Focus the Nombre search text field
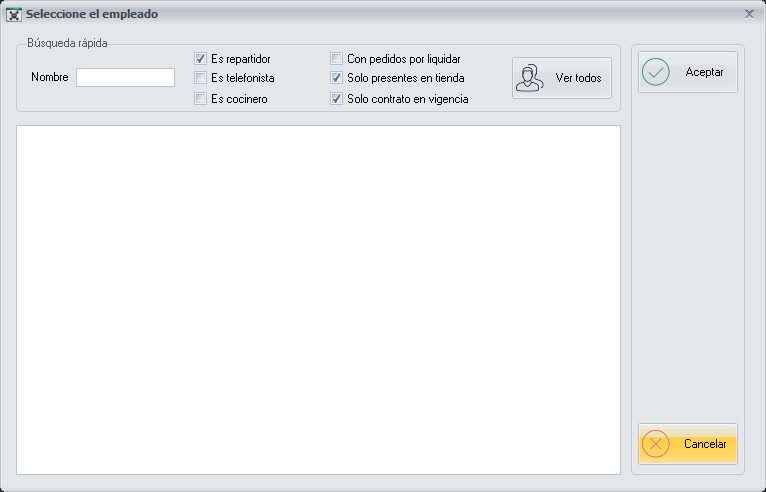Image resolution: width=766 pixels, height=492 pixels. point(125,78)
